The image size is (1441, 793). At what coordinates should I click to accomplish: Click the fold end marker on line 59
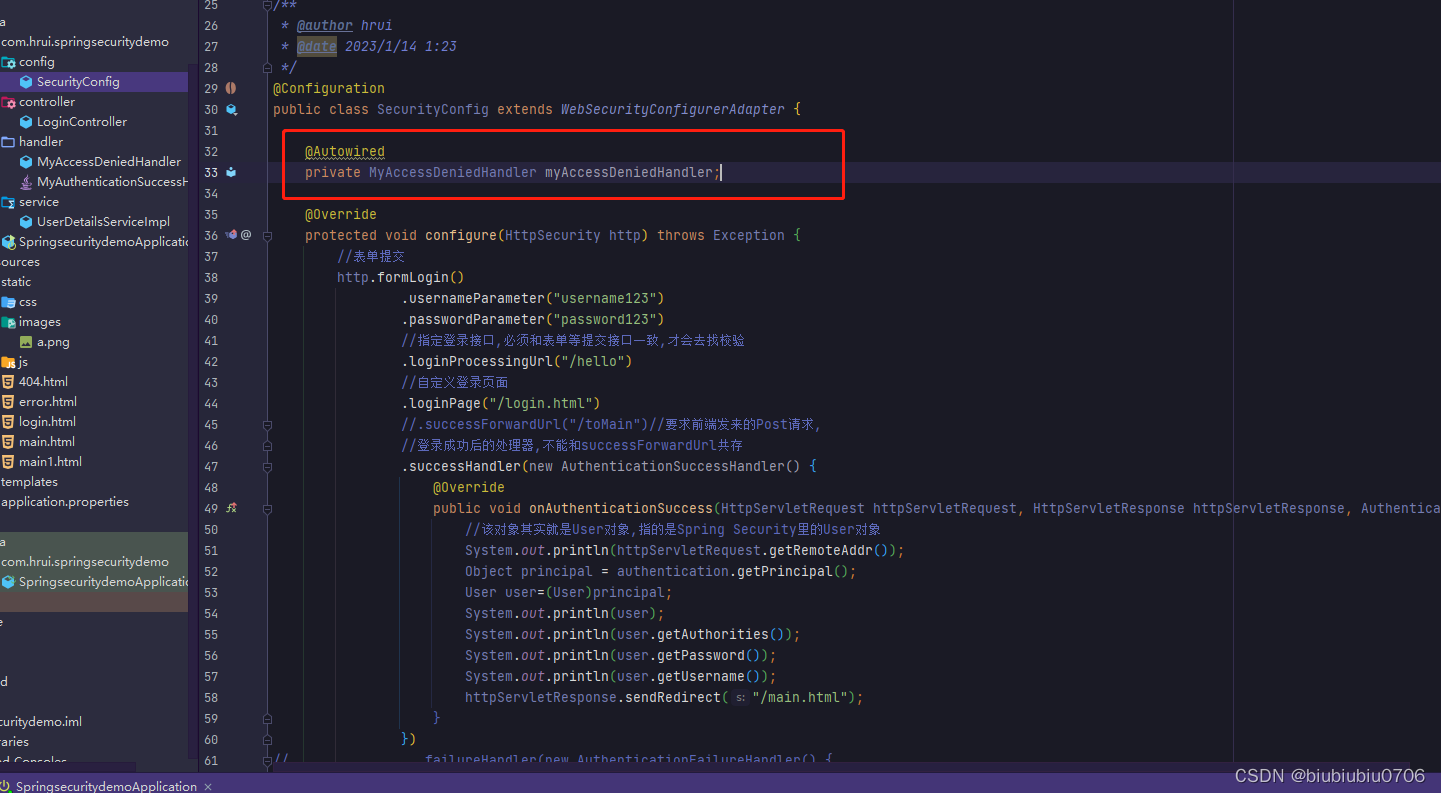pyautogui.click(x=267, y=718)
